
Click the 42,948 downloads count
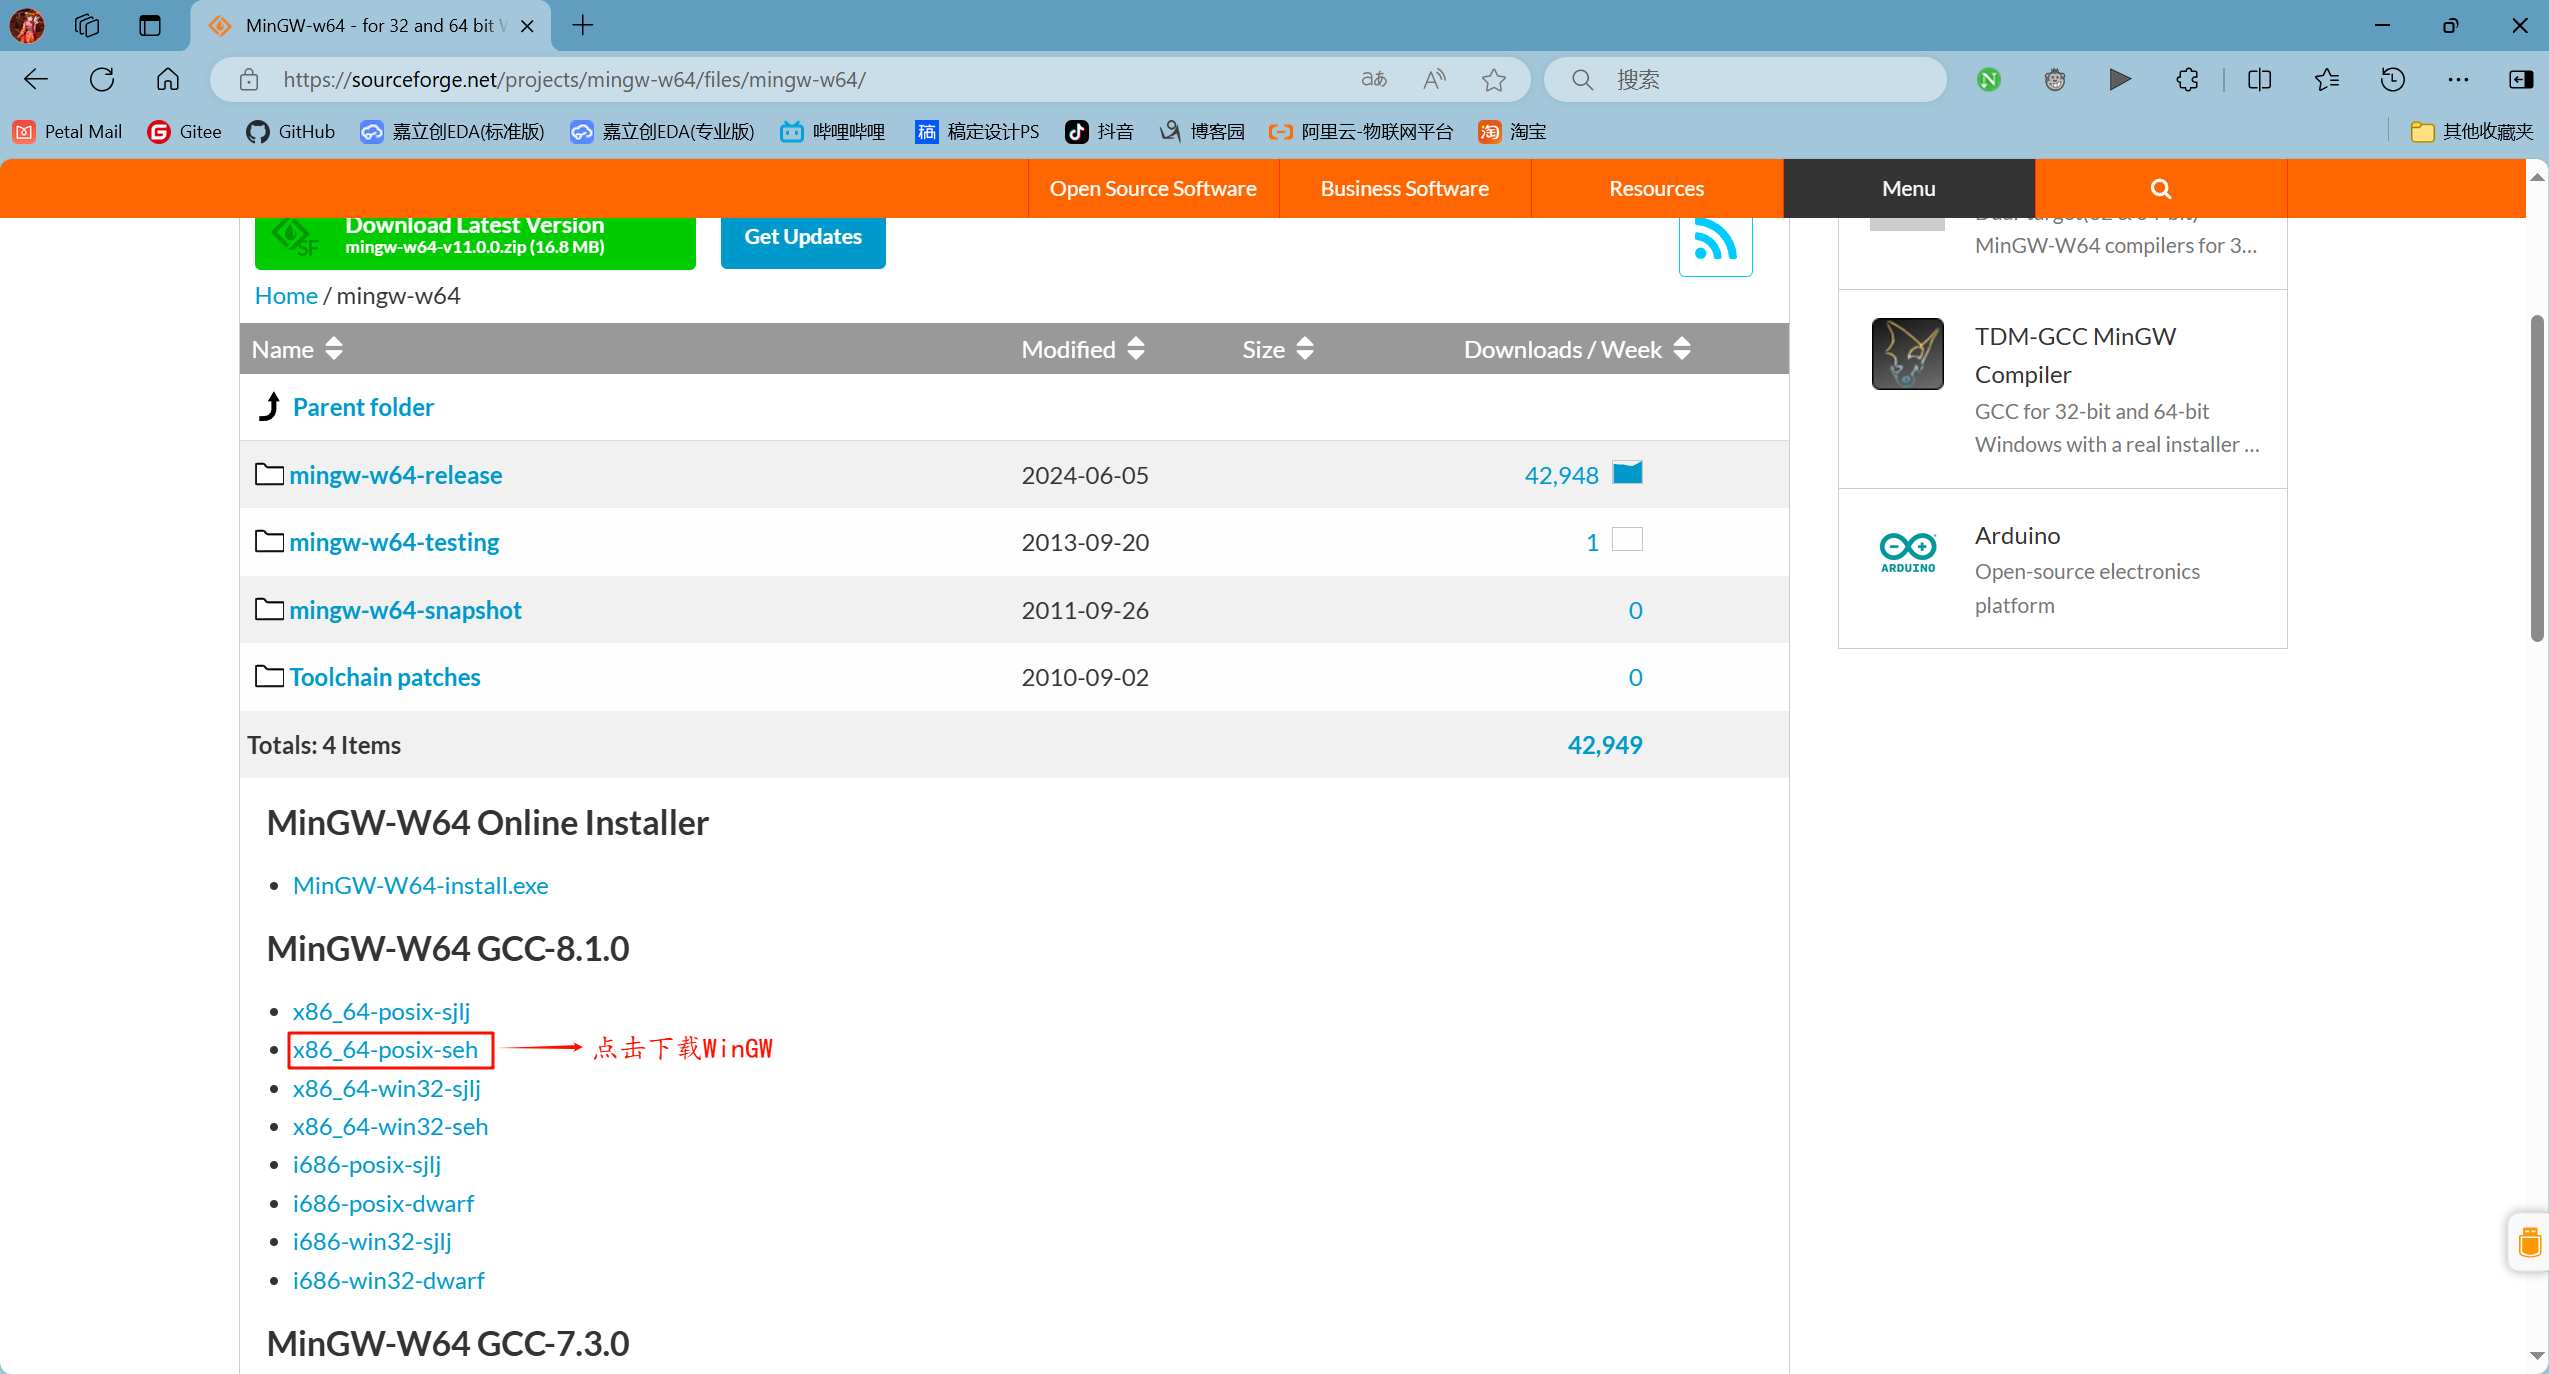1561,475
